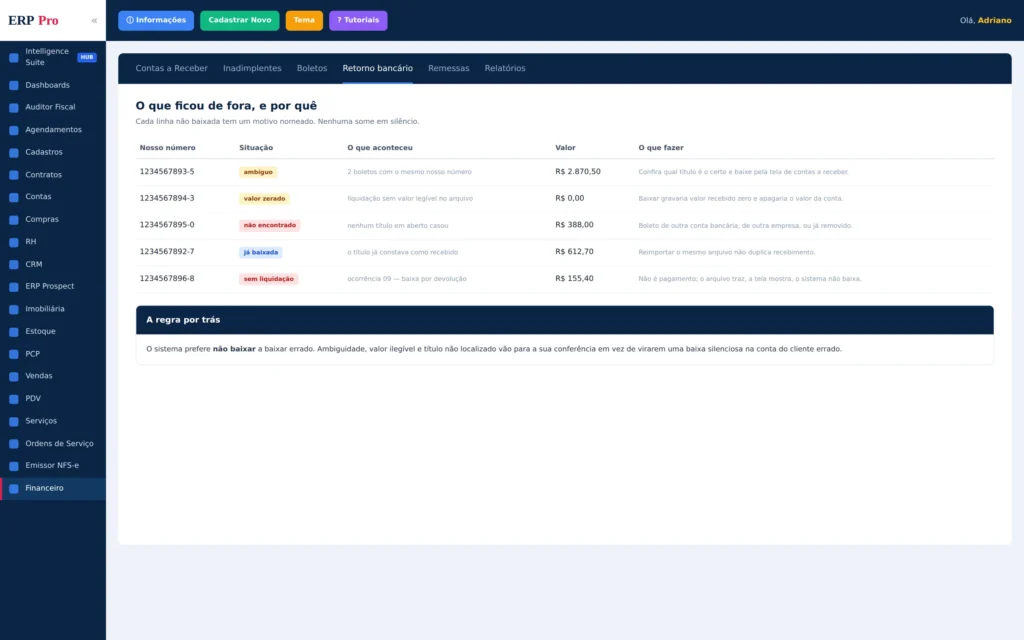
Task: Click the Informações button
Action: coord(156,20)
